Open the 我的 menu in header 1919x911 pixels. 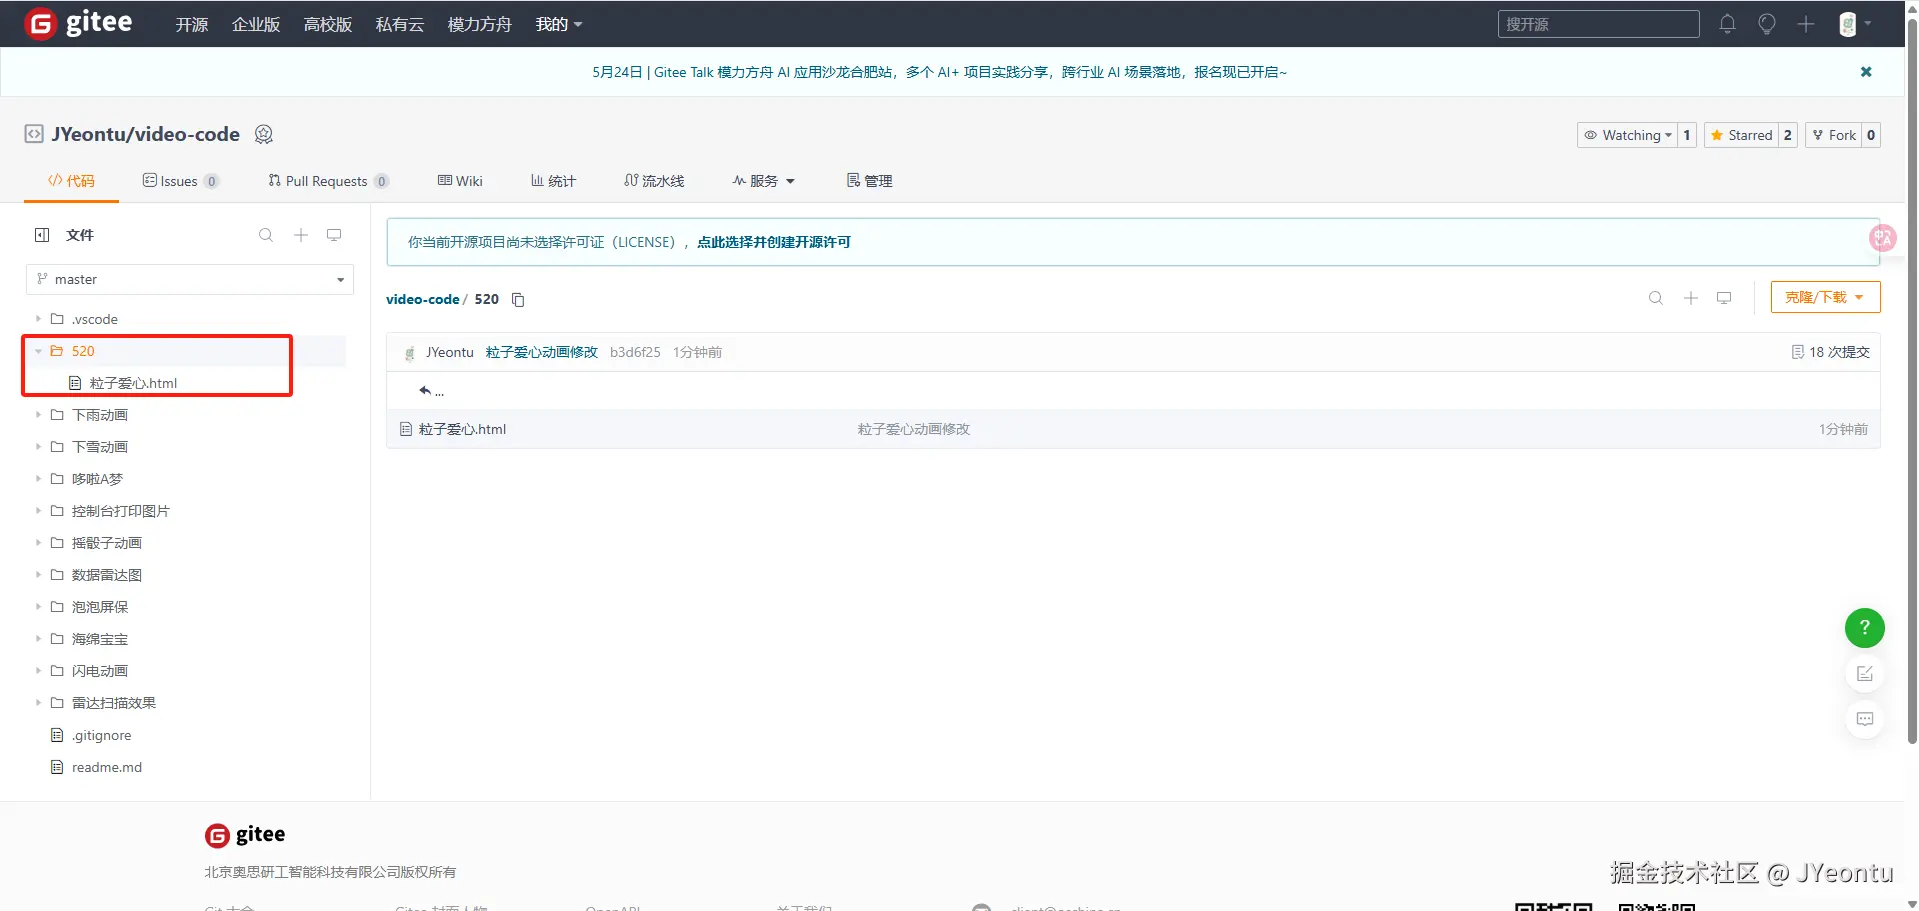559,24
